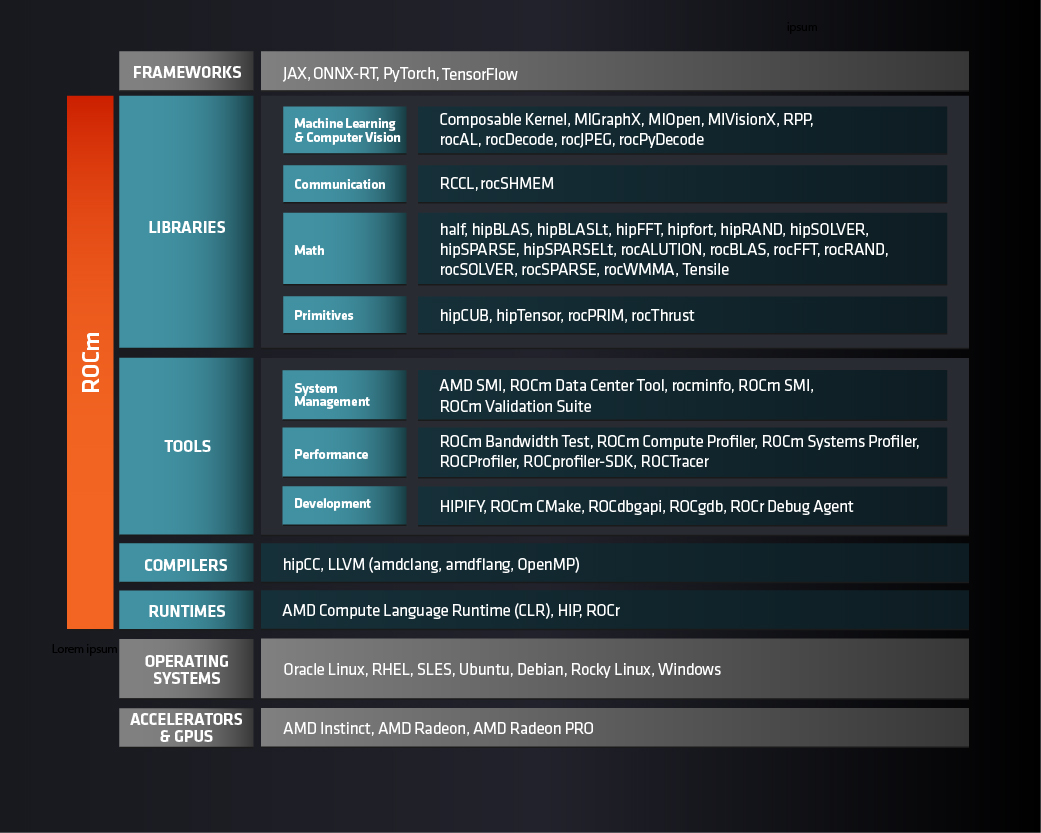Select the Math libraries box
The width and height of the screenshot is (1041, 833).
(344, 248)
